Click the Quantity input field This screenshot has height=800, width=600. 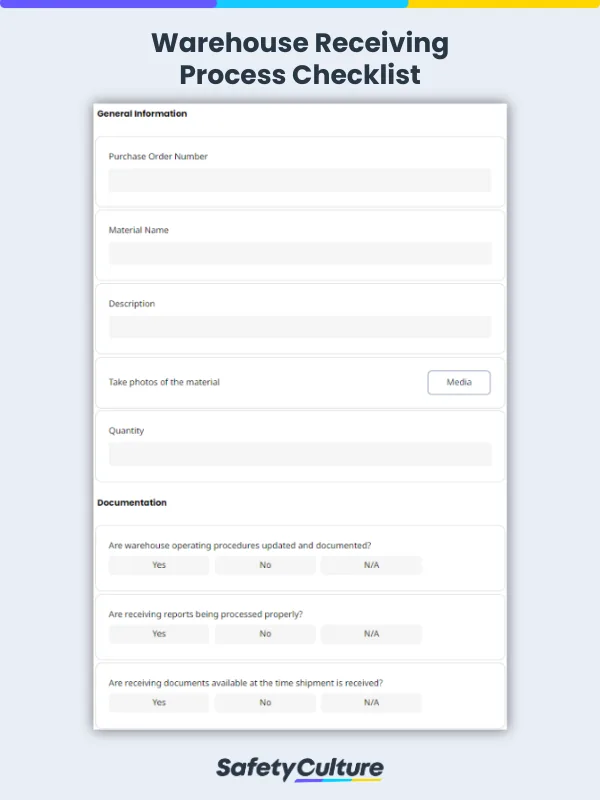[299, 454]
